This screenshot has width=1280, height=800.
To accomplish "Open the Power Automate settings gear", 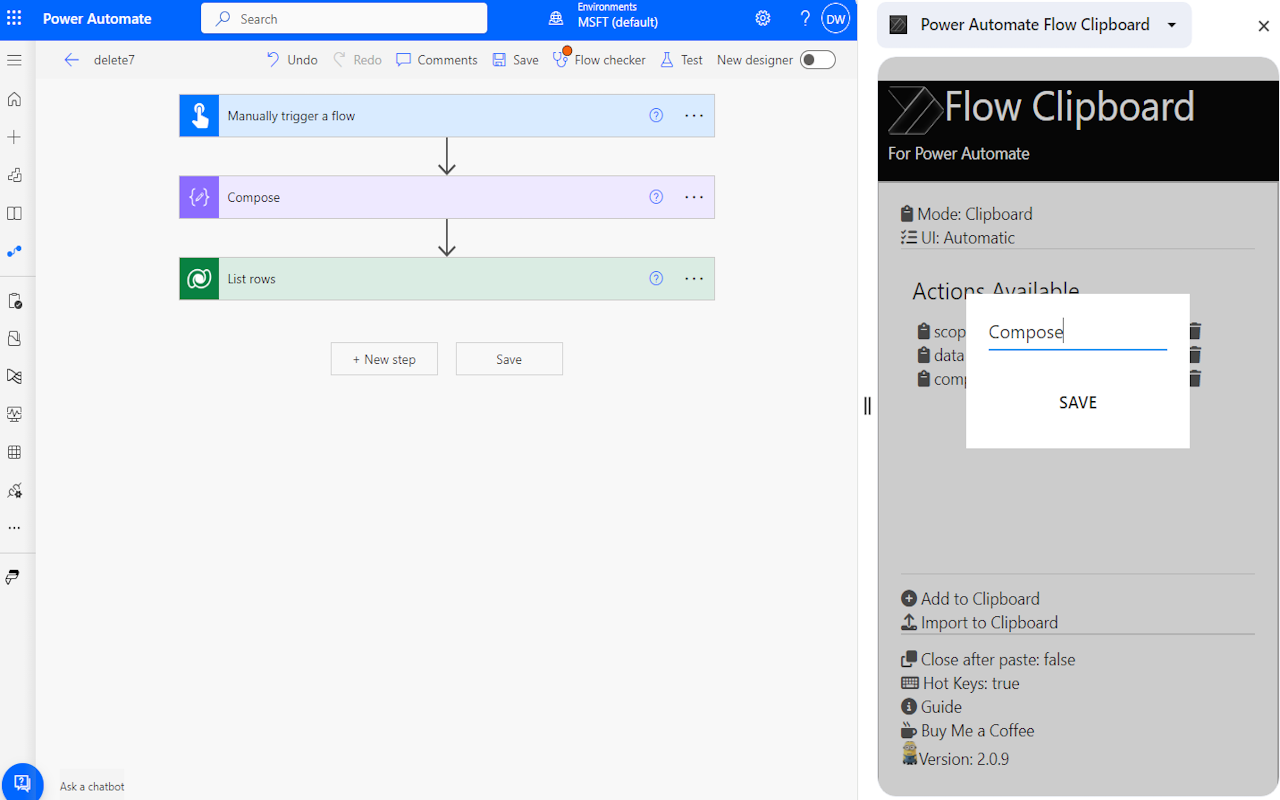I will 762,18.
